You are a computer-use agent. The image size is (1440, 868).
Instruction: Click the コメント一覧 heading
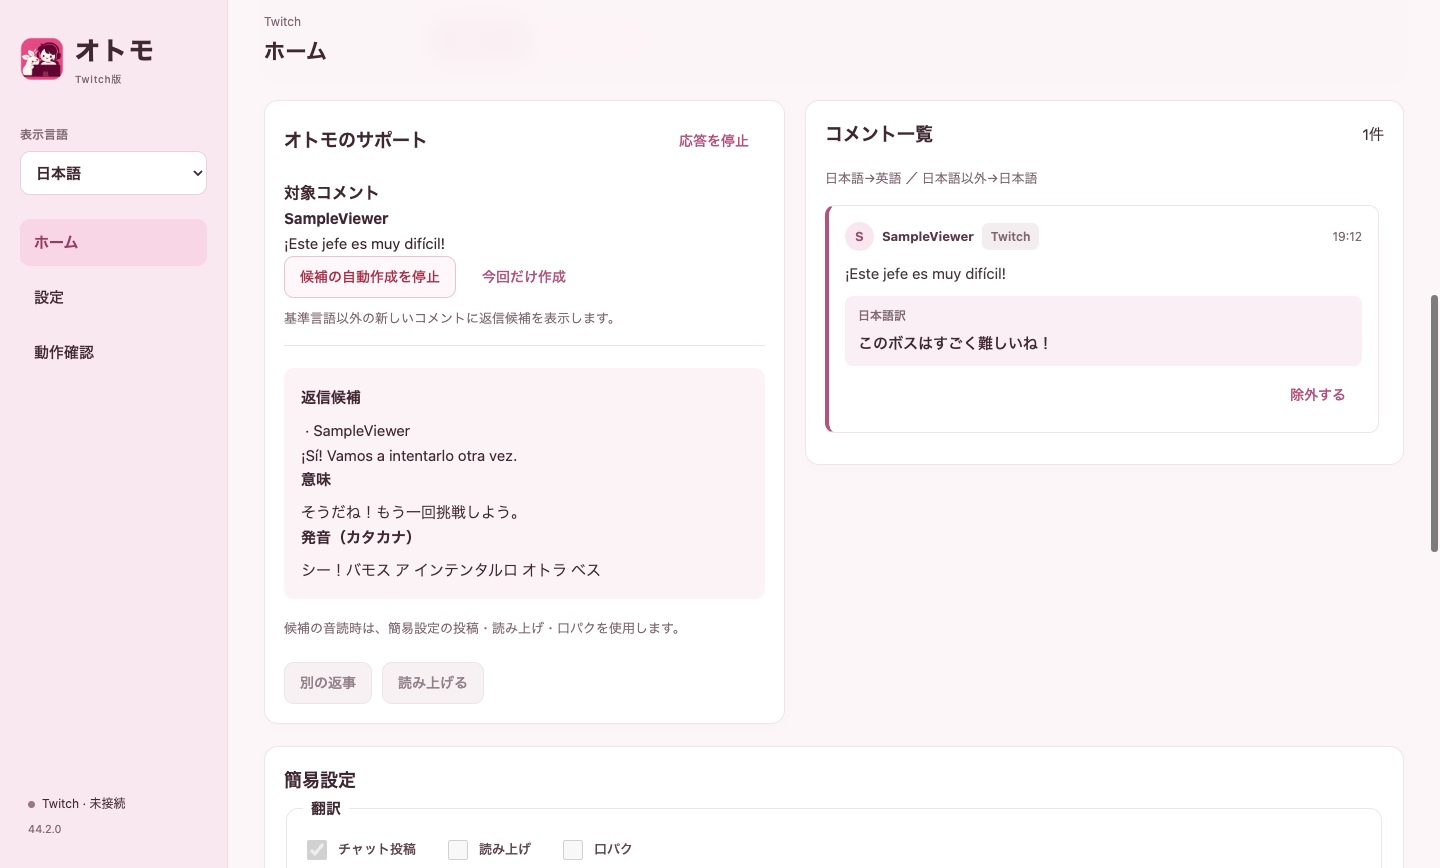click(879, 134)
